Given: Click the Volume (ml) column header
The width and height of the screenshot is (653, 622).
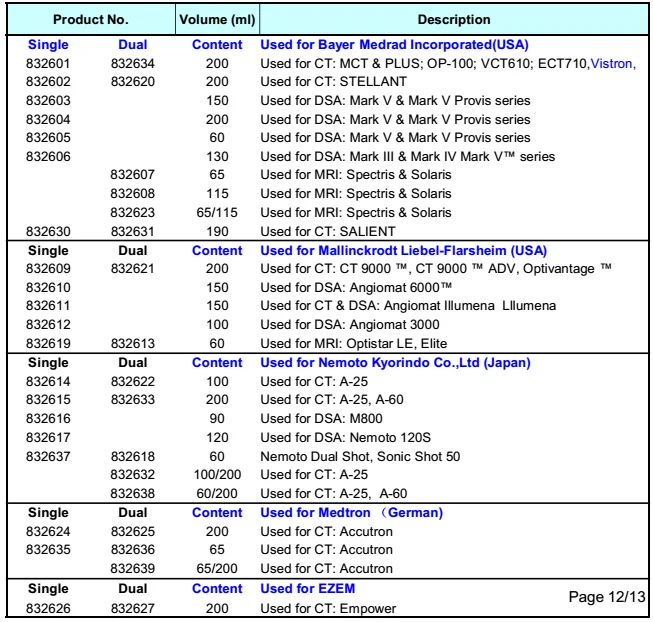Looking at the screenshot, I should pos(217,20).
